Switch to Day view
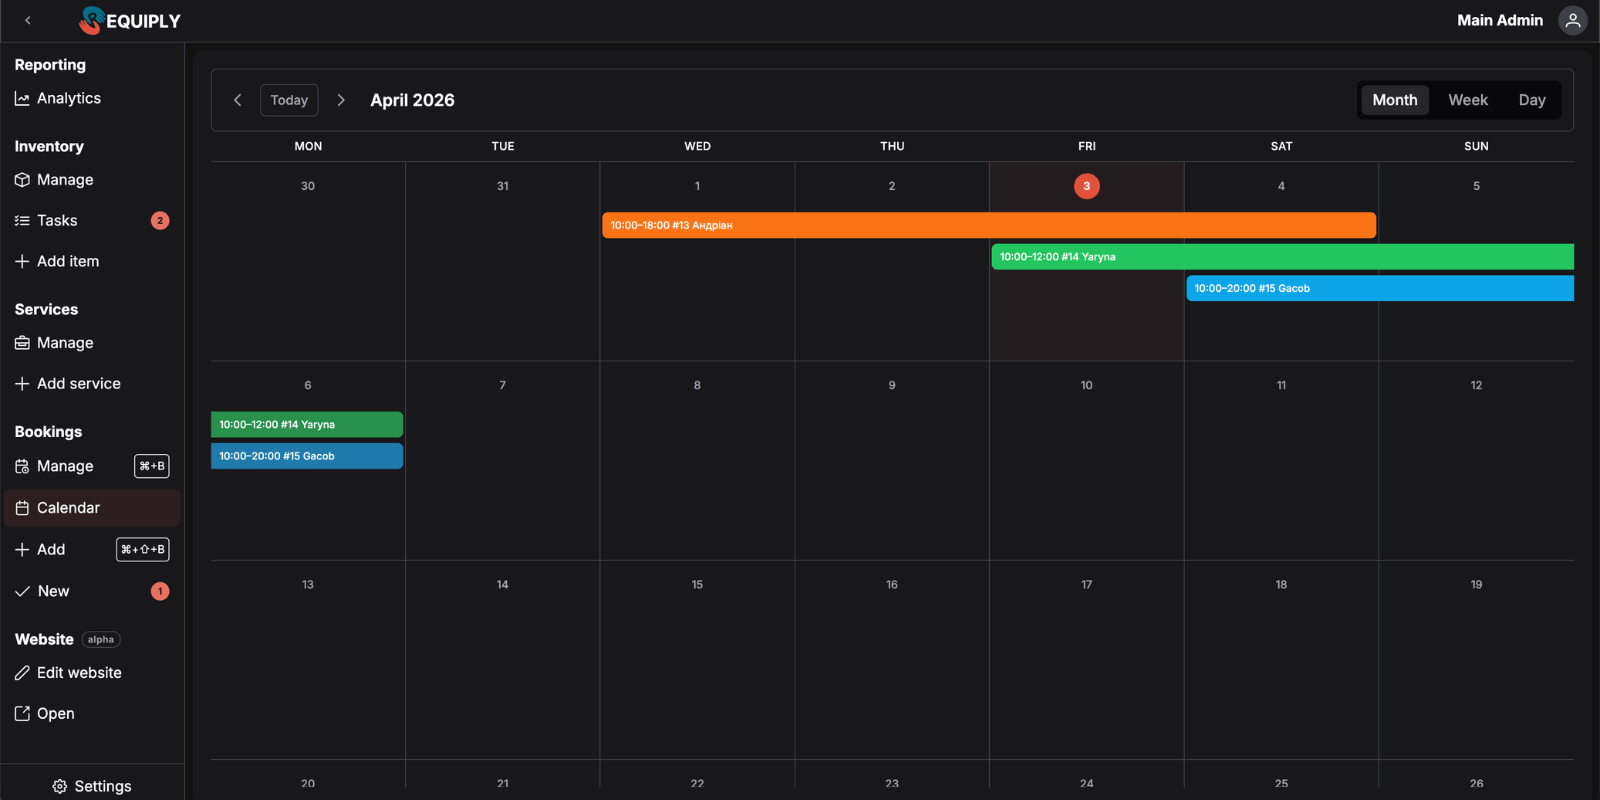This screenshot has height=800, width=1600. point(1532,100)
